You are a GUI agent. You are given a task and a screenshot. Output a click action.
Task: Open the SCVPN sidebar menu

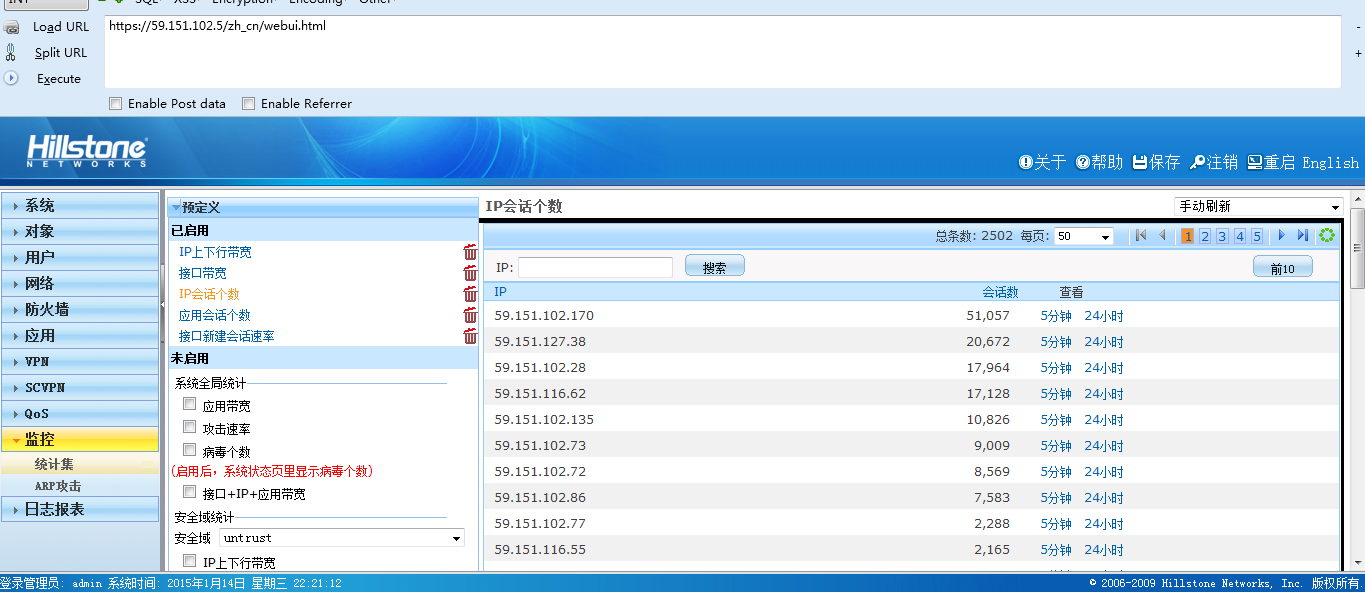point(80,387)
